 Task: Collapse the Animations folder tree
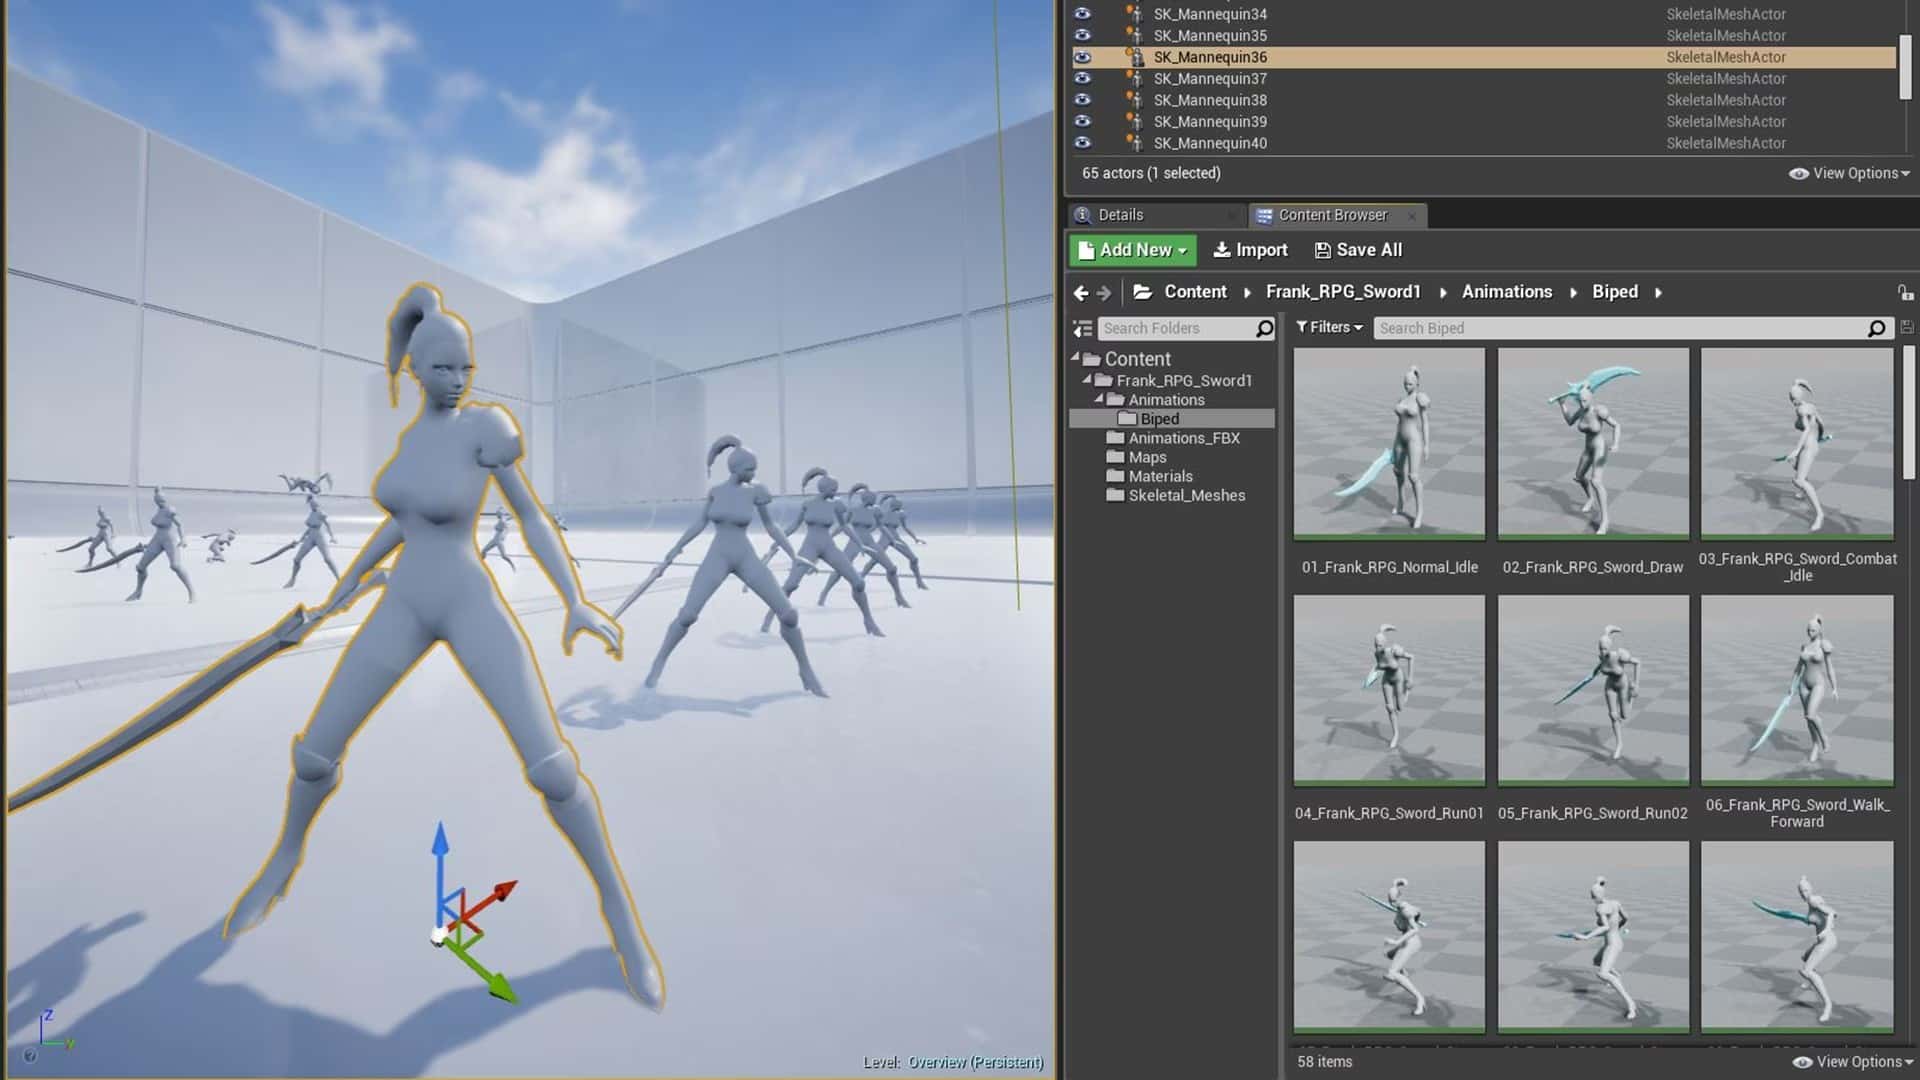(1099, 398)
